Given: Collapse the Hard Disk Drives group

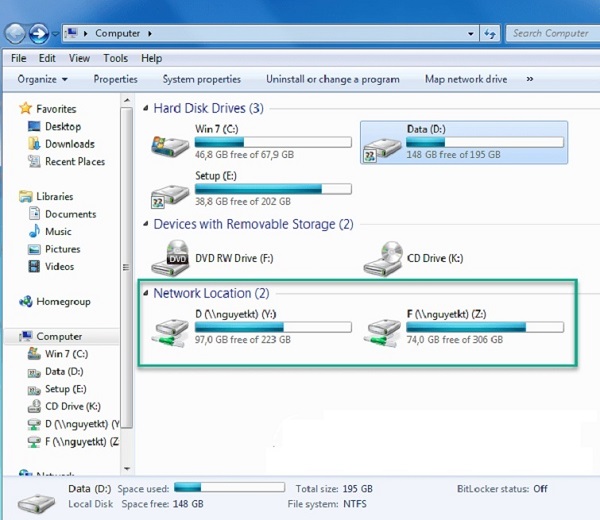Looking at the screenshot, I should pyautogui.click(x=146, y=108).
